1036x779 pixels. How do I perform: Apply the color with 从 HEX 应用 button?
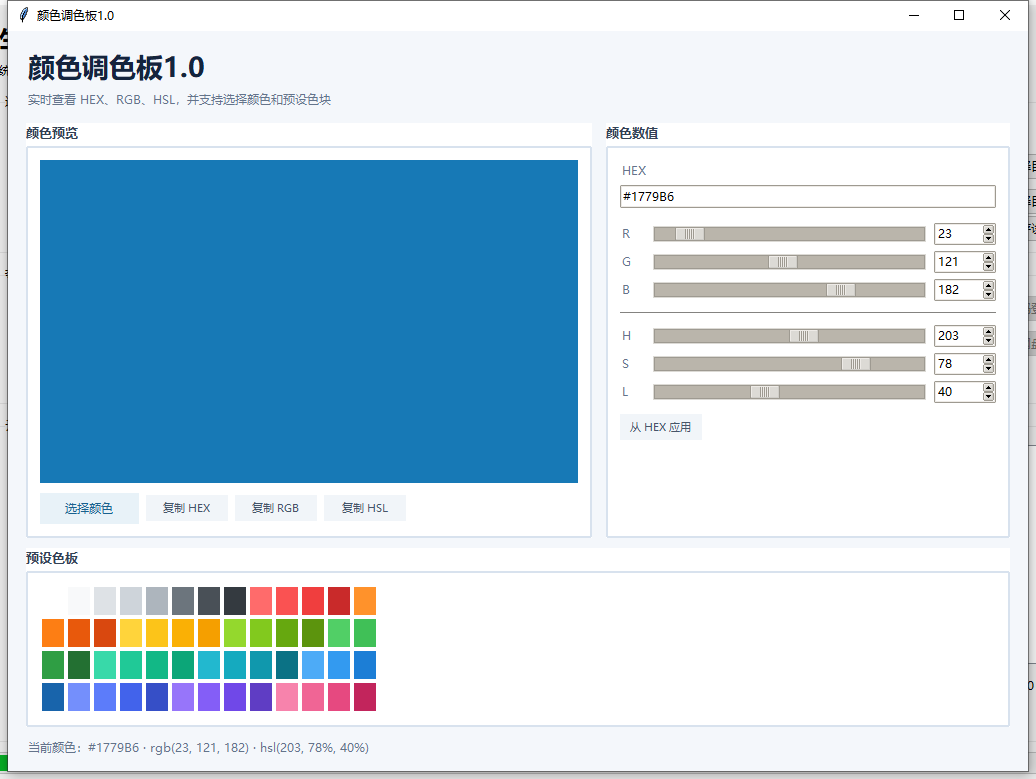coord(661,427)
